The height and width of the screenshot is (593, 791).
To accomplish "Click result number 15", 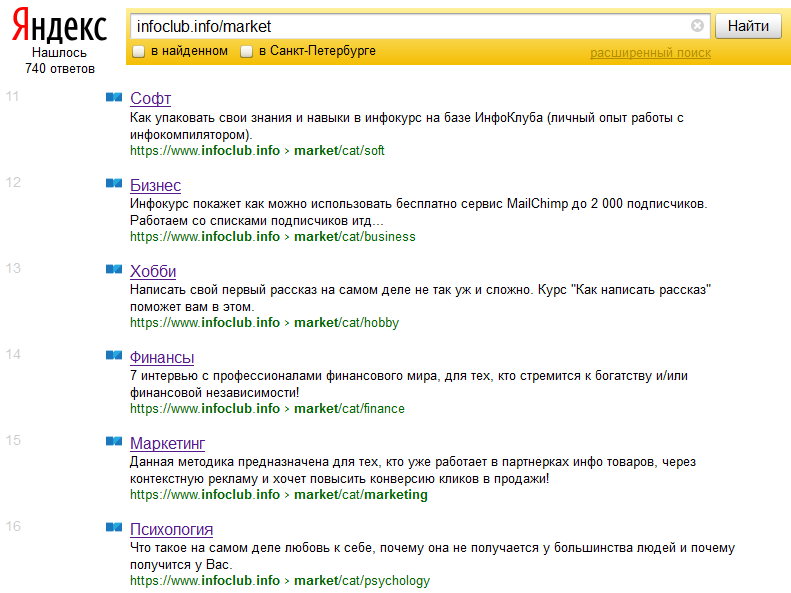I will click(x=13, y=440).
